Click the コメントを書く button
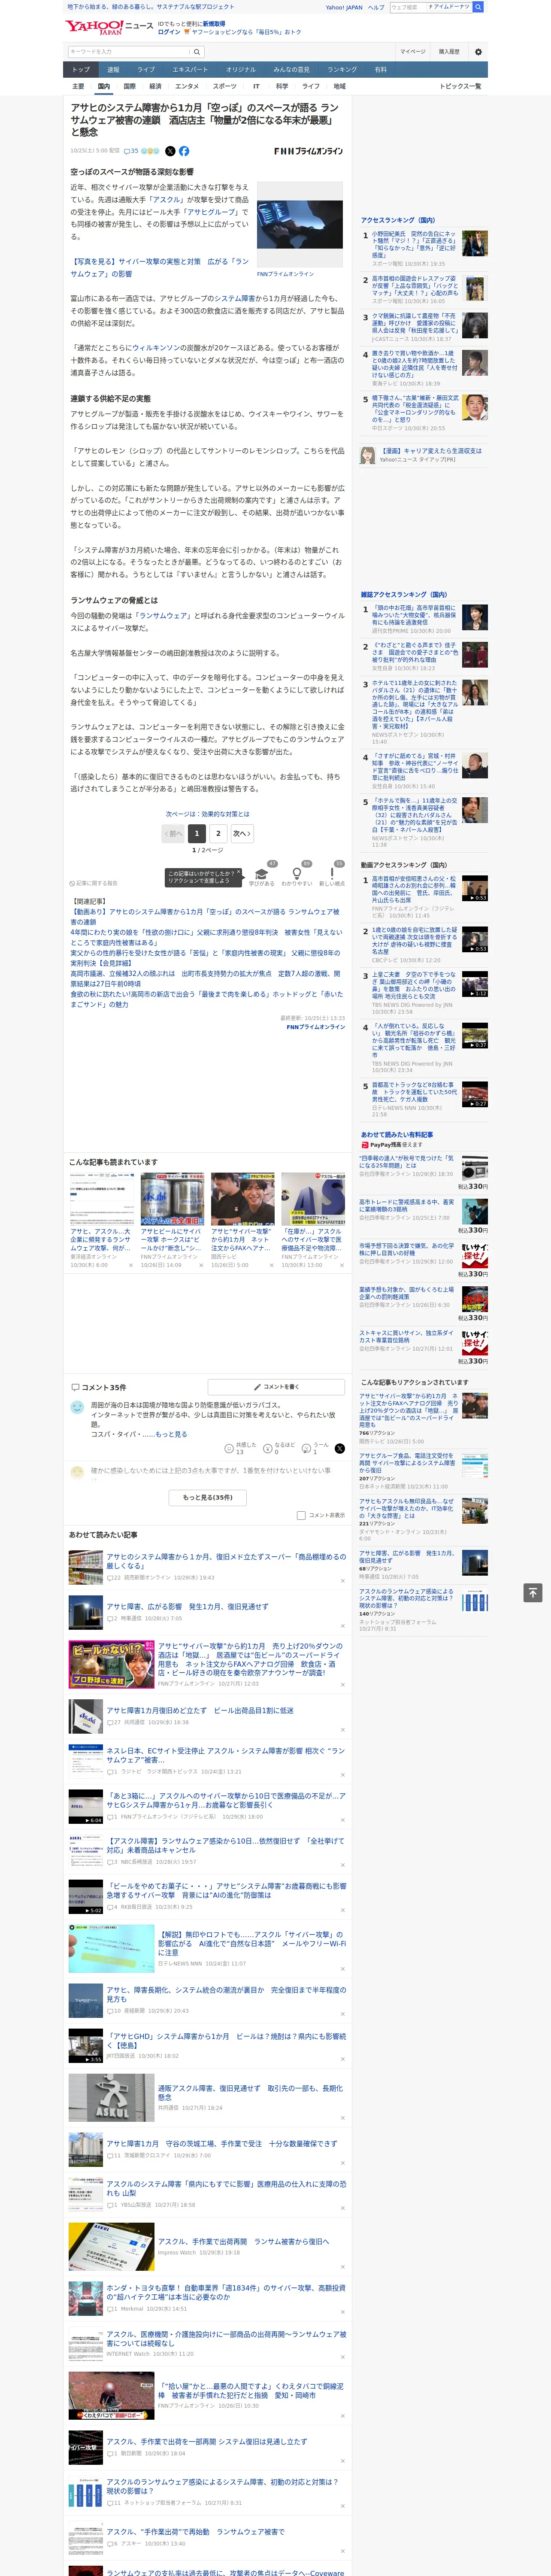 point(276,1387)
